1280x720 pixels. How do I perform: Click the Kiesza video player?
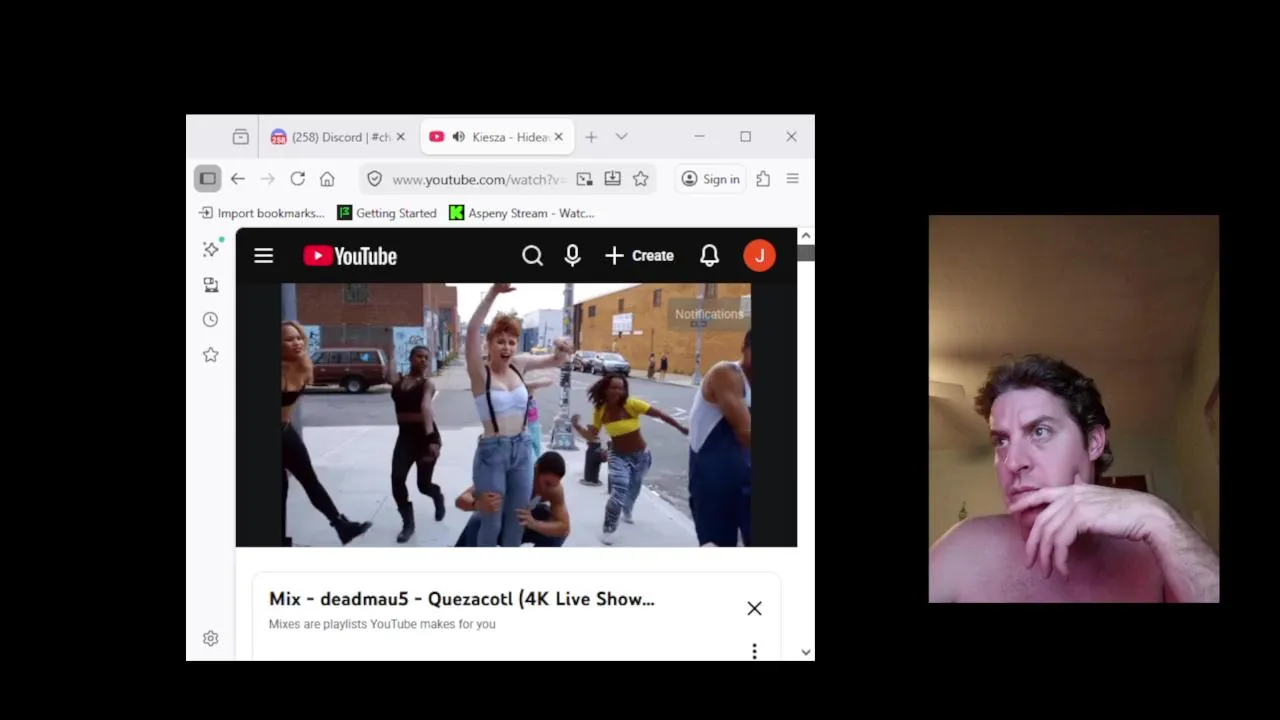click(516, 415)
